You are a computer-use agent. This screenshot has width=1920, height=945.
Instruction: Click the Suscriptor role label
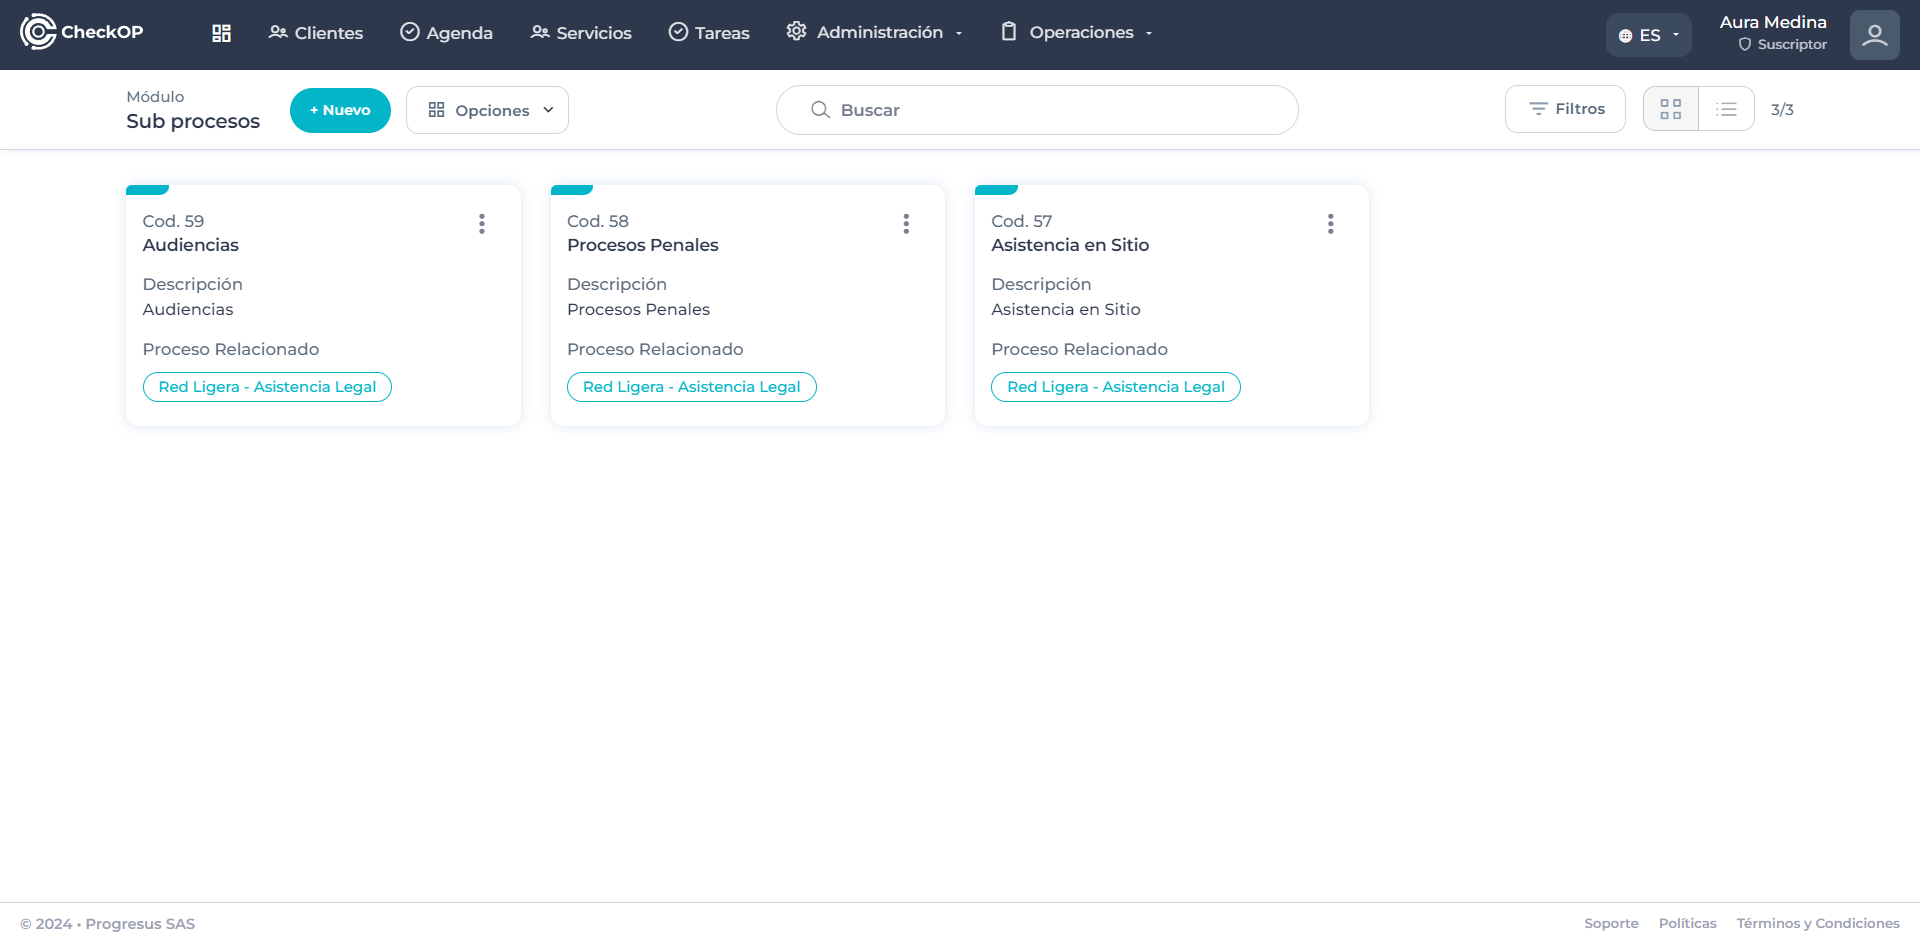click(1782, 45)
